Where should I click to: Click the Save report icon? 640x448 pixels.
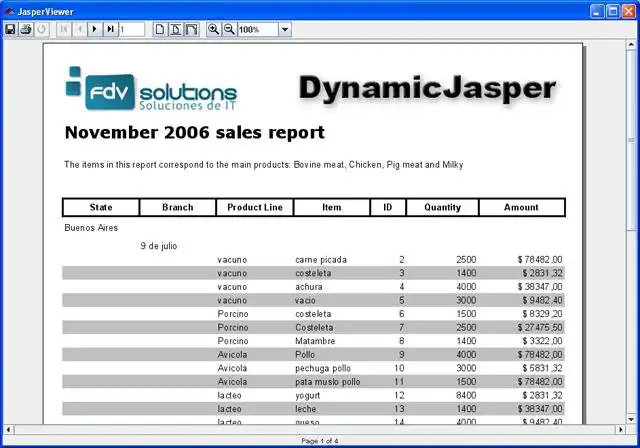(x=10, y=29)
